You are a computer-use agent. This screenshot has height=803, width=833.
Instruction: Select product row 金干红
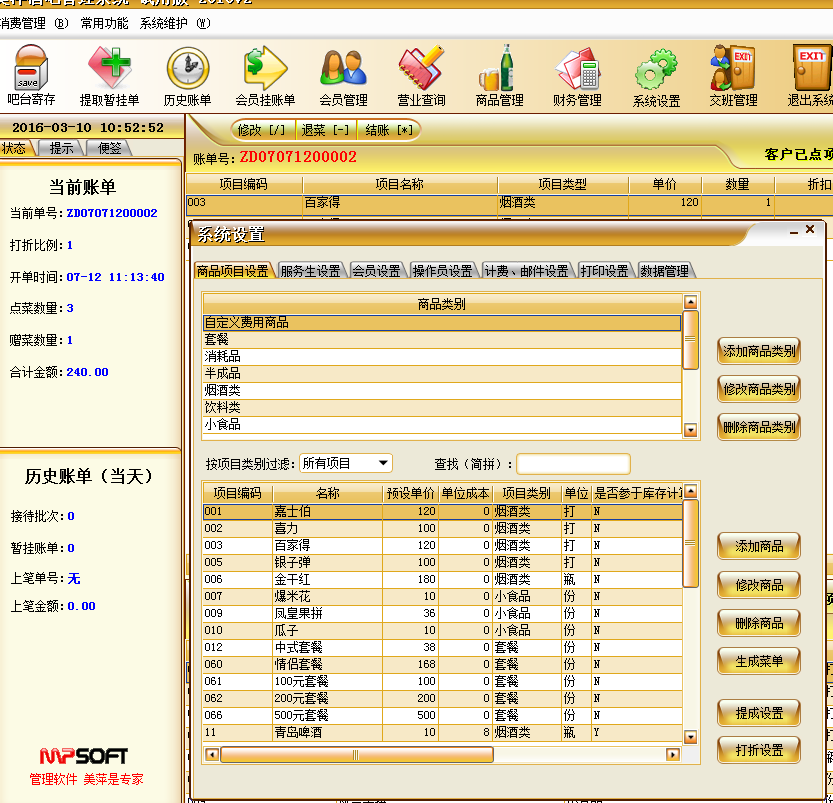(442, 579)
